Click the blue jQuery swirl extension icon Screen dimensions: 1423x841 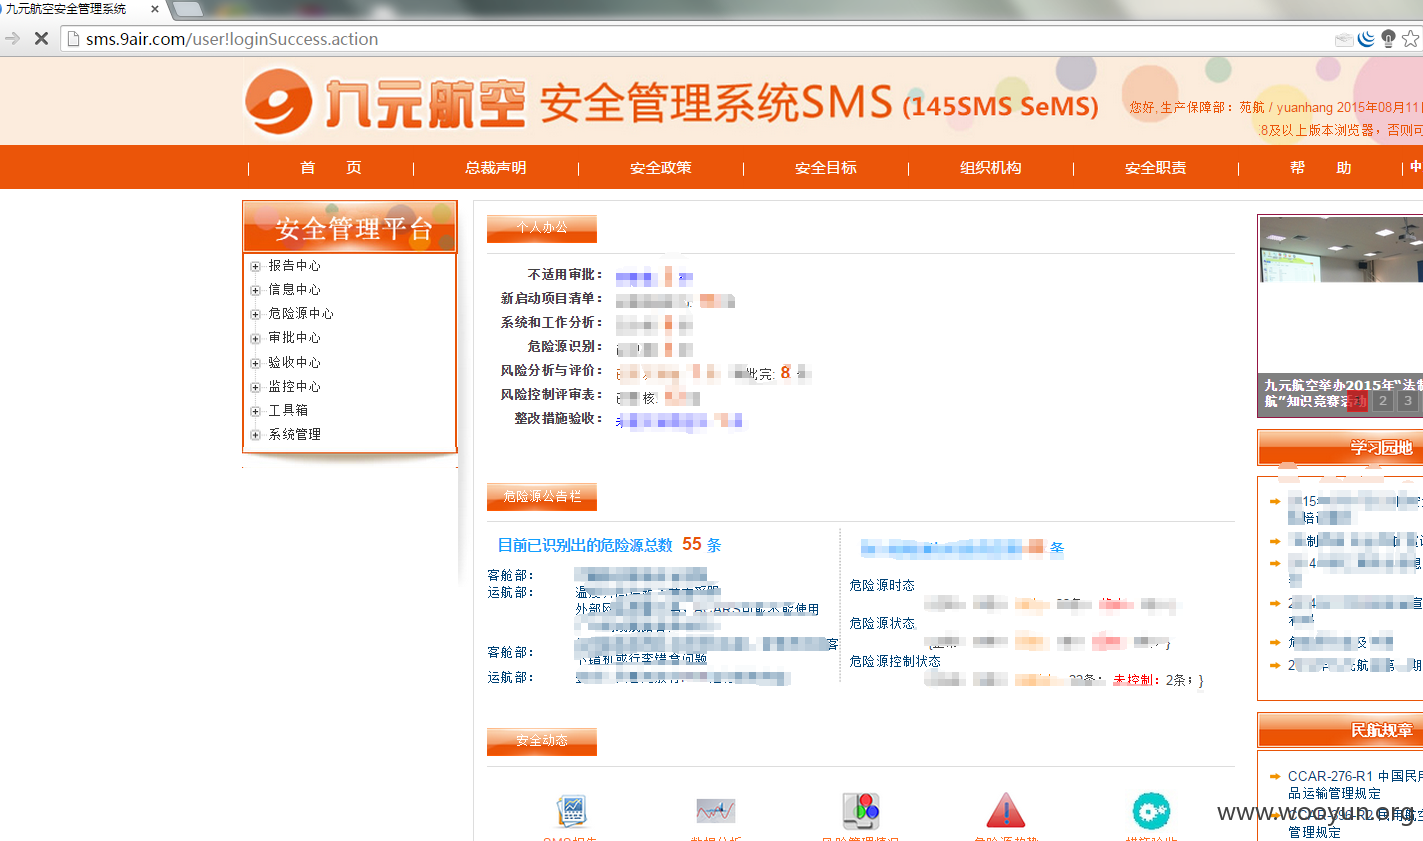[x=1366, y=39]
